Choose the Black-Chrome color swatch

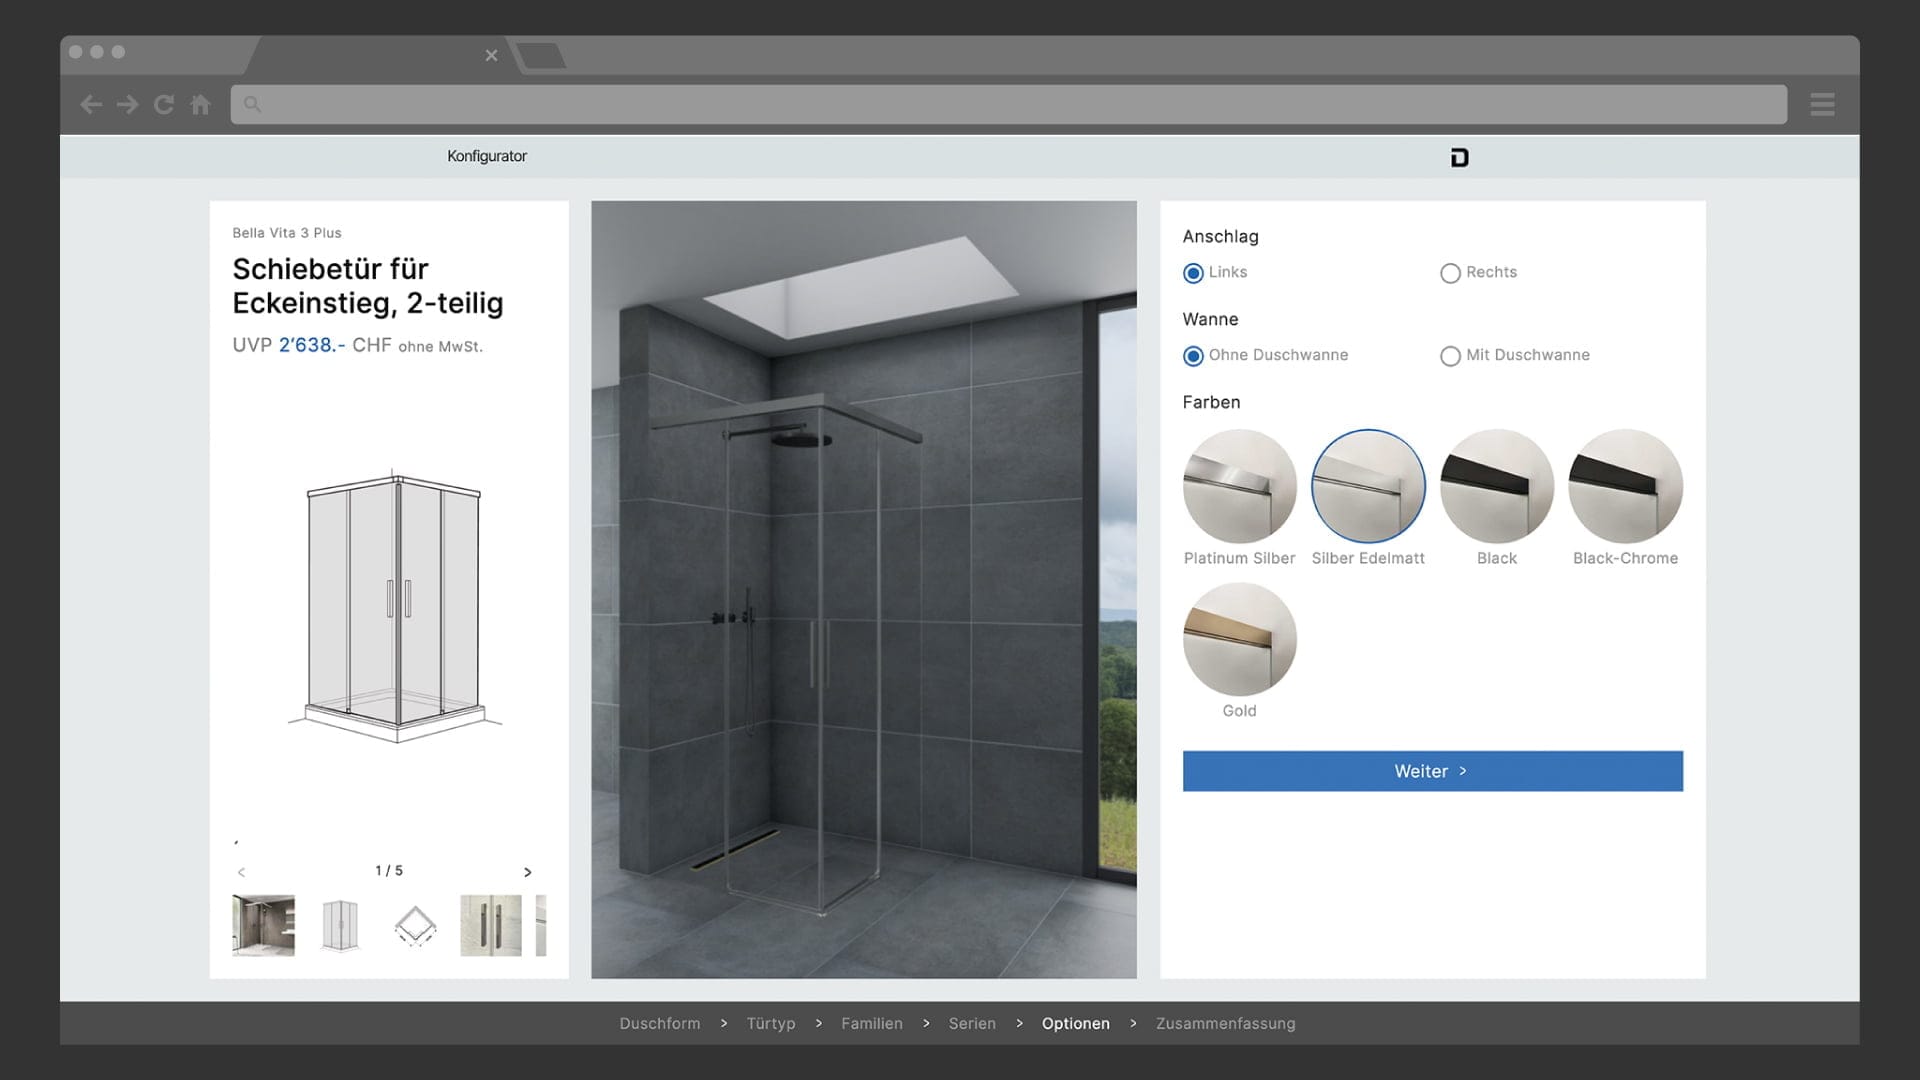tap(1625, 487)
